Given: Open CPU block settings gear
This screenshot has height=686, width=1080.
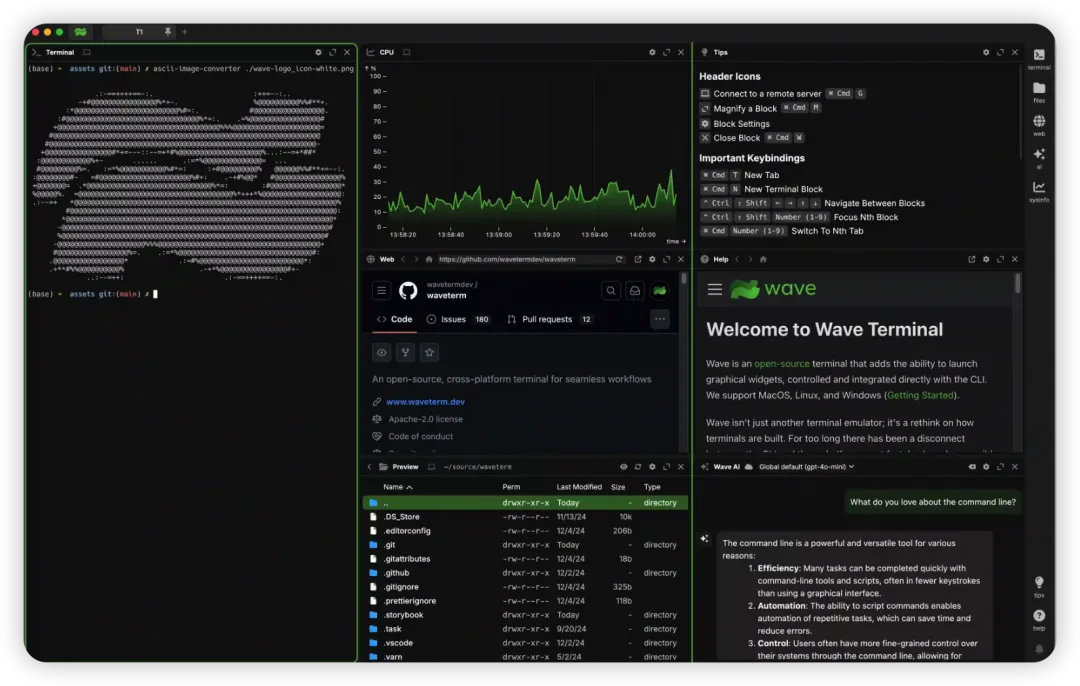Looking at the screenshot, I should pyautogui.click(x=652, y=52).
